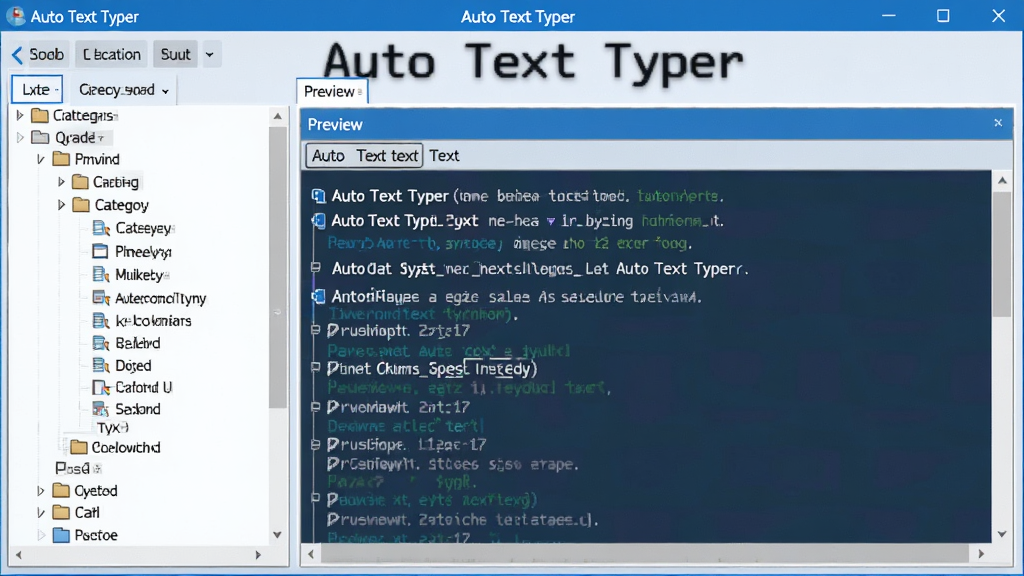1024x576 pixels.
Task: Open the dropdown arrow beside Suut
Action: pyautogui.click(x=210, y=55)
